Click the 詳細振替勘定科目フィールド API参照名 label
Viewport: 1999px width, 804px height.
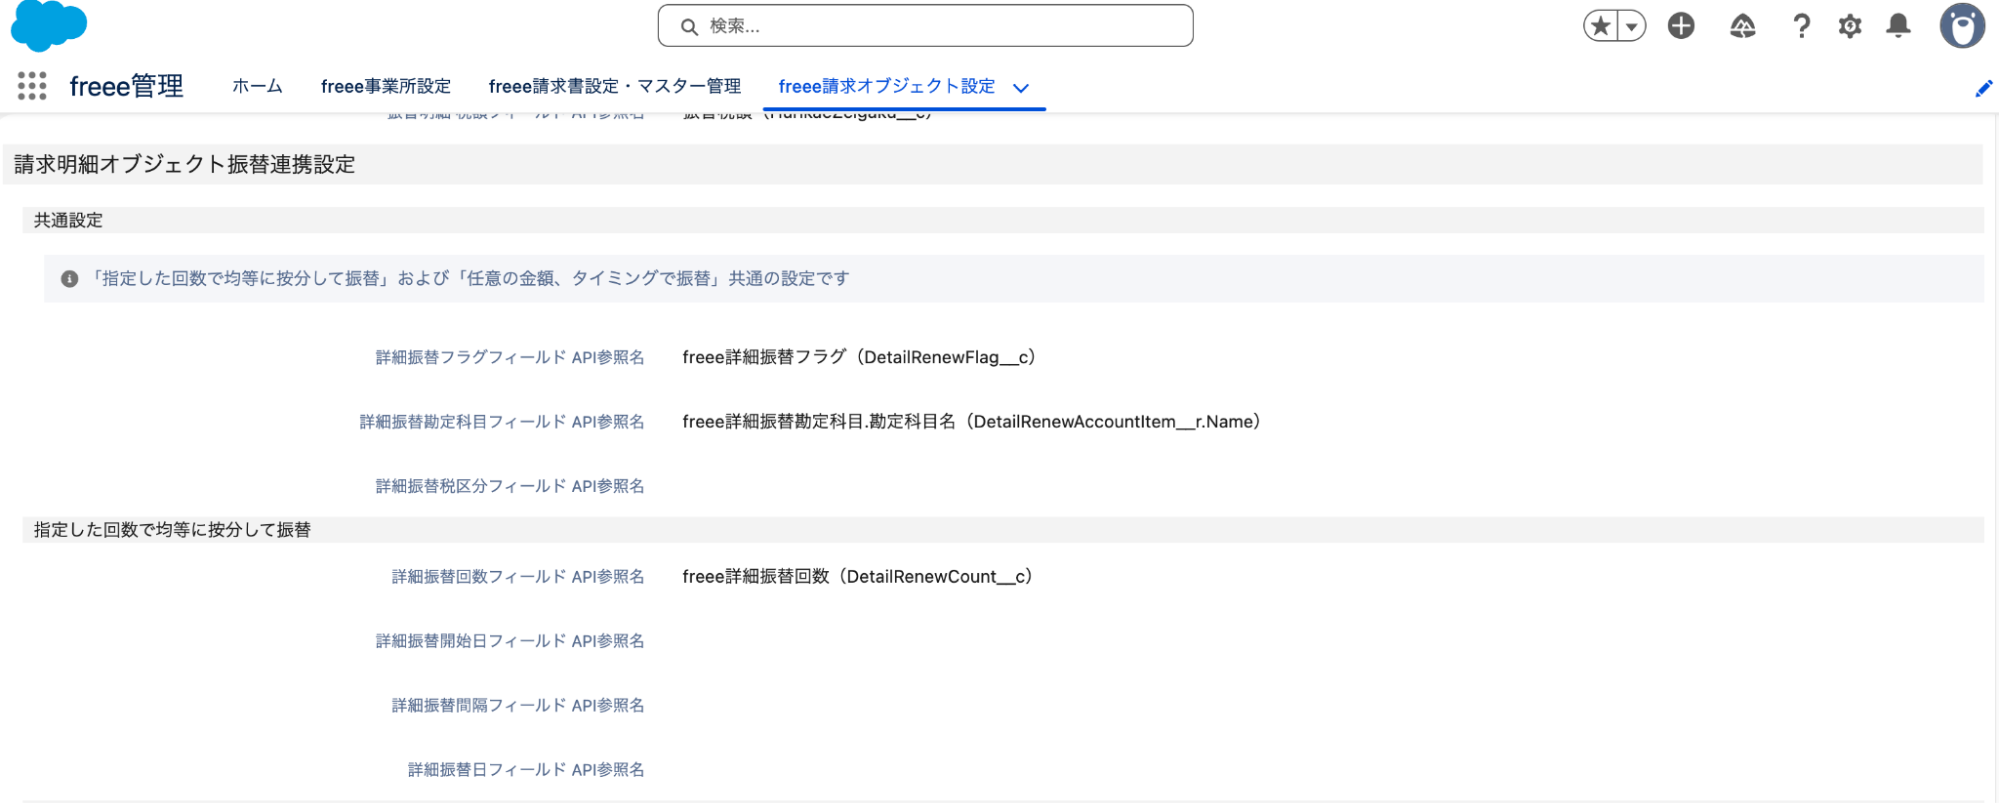(502, 422)
